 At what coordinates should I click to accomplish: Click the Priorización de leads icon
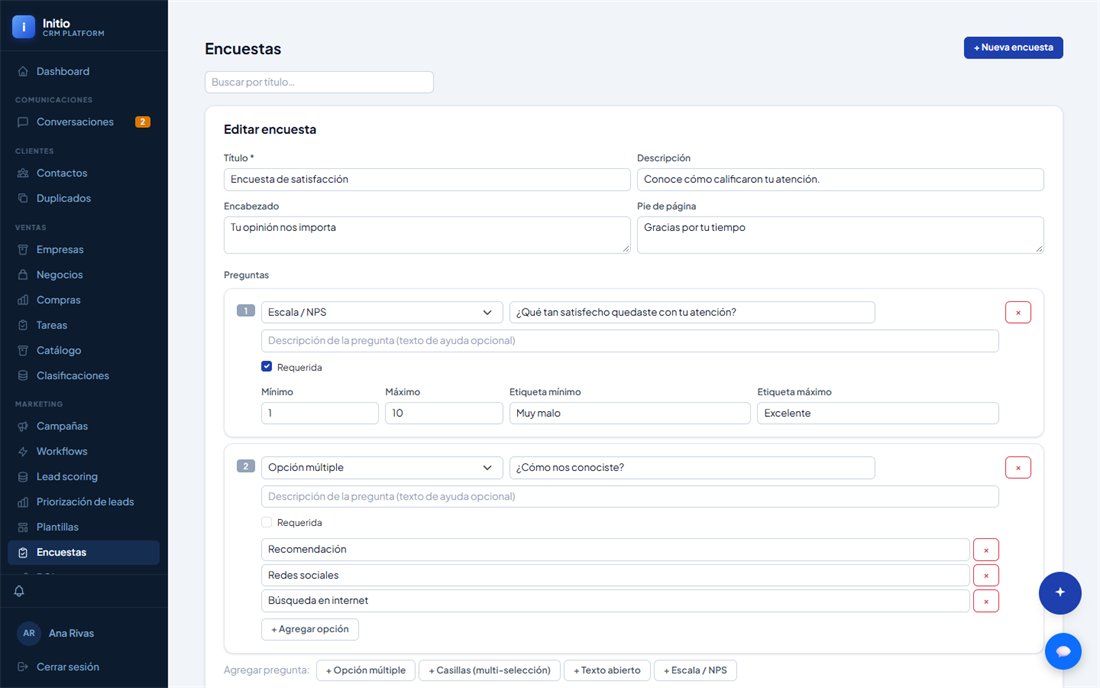click(x=22, y=502)
